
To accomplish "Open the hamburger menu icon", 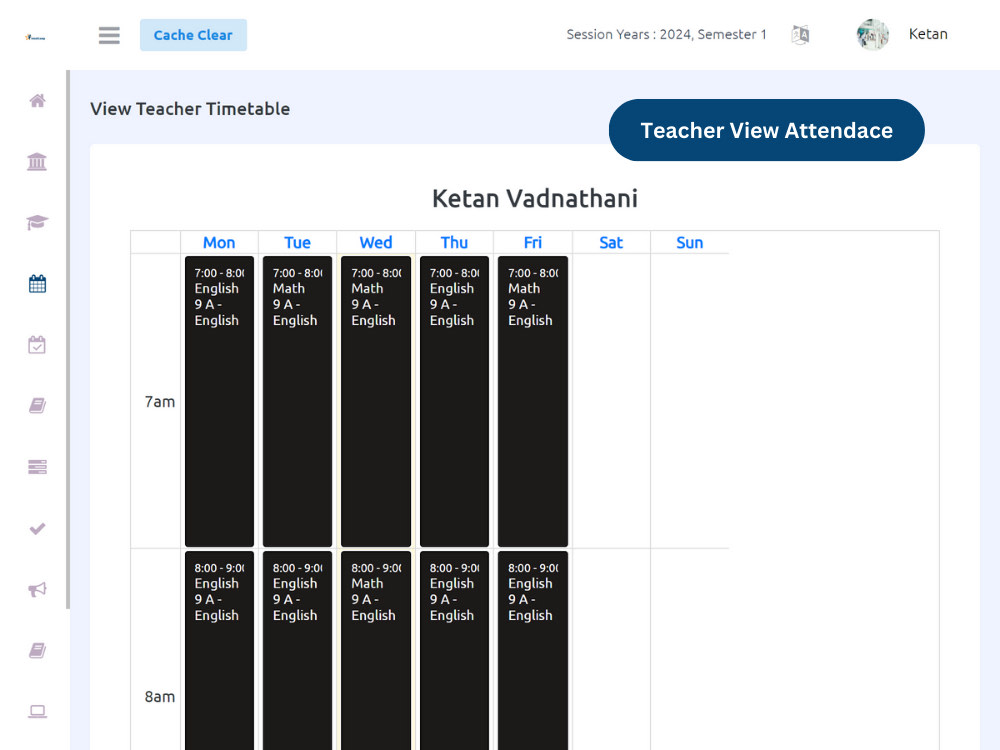I will (x=109, y=35).
